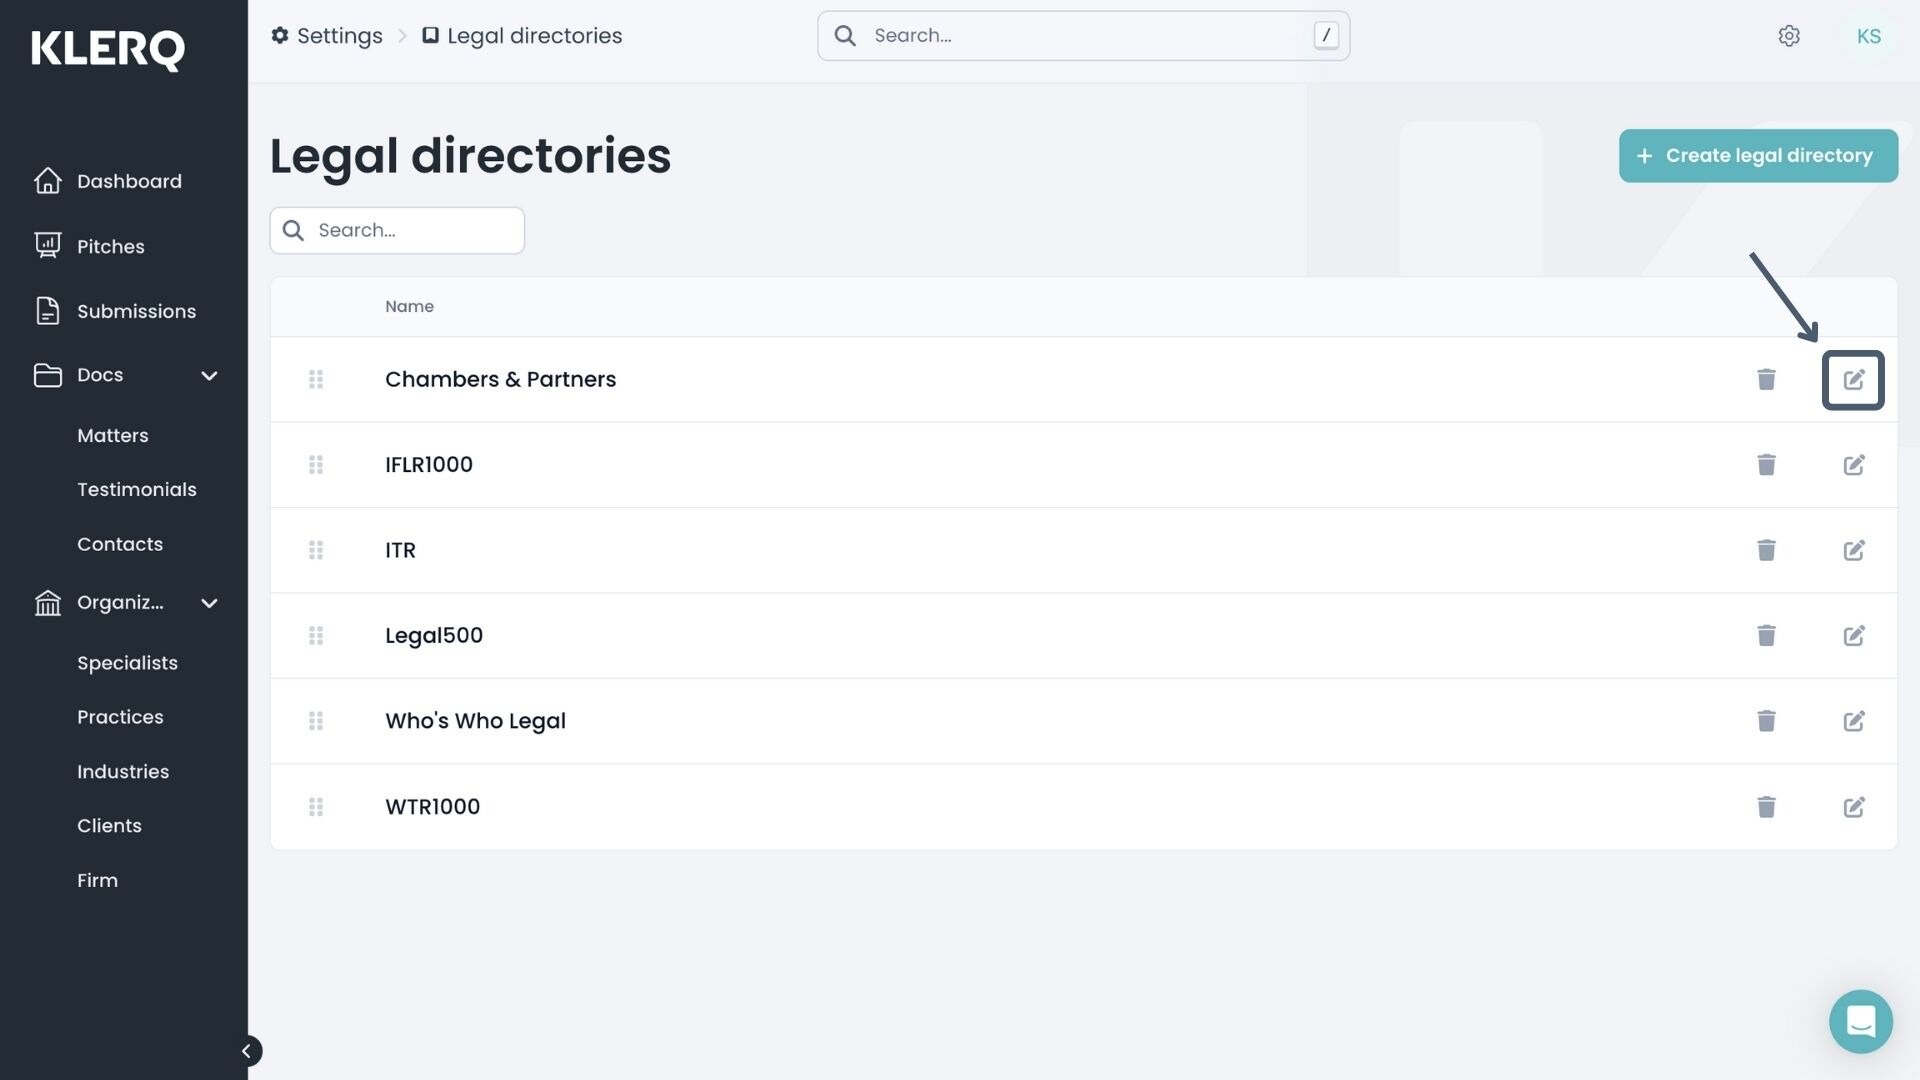This screenshot has height=1080, width=1920.
Task: Focus the legal directories list search box
Action: [x=397, y=231]
